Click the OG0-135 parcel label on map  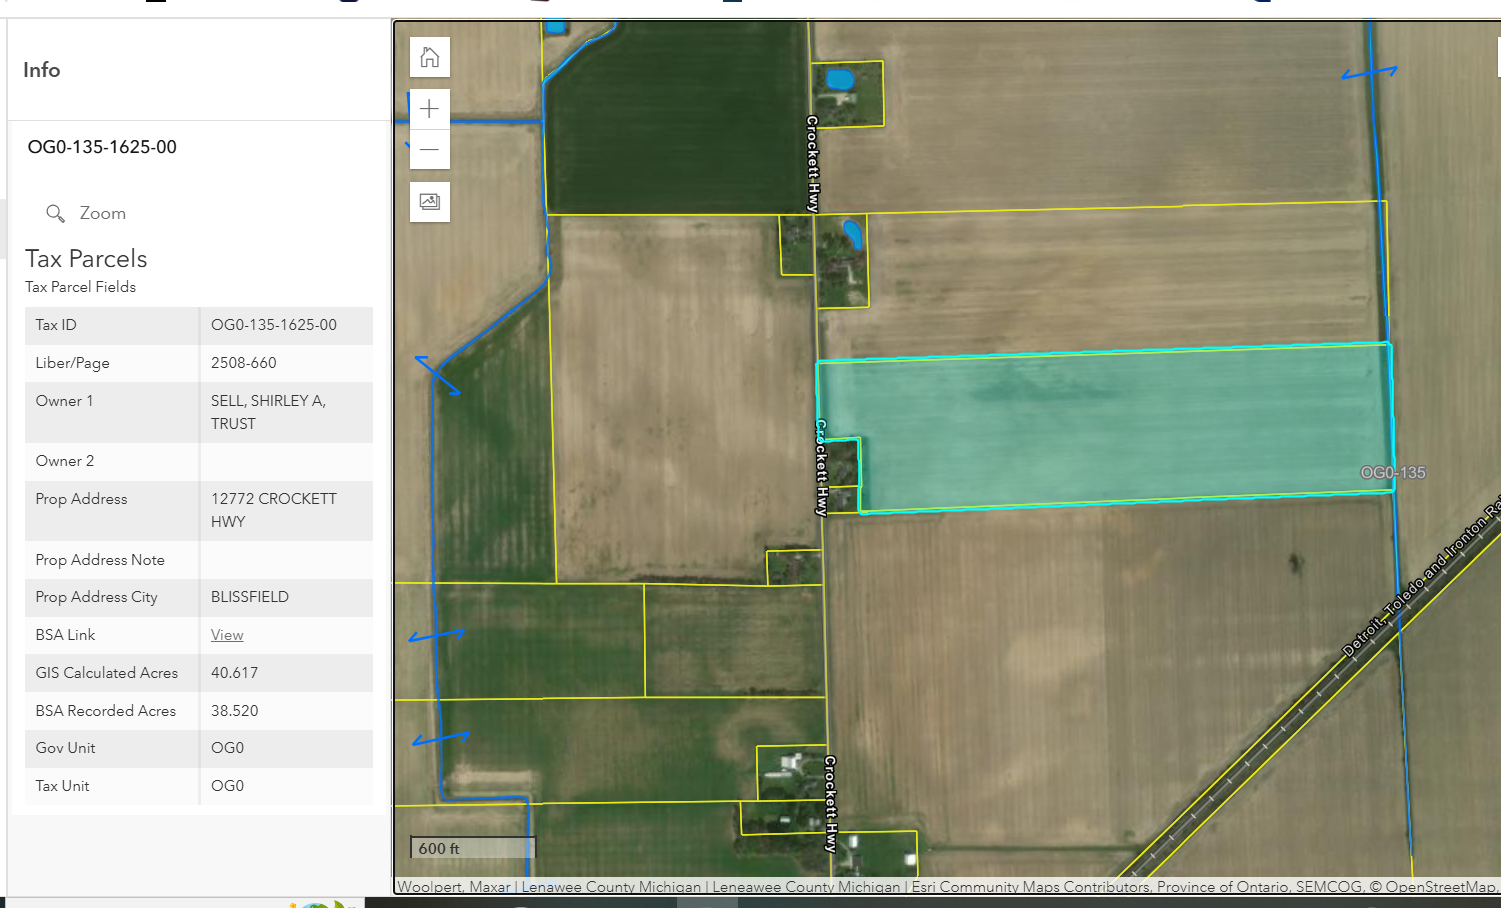click(1392, 473)
